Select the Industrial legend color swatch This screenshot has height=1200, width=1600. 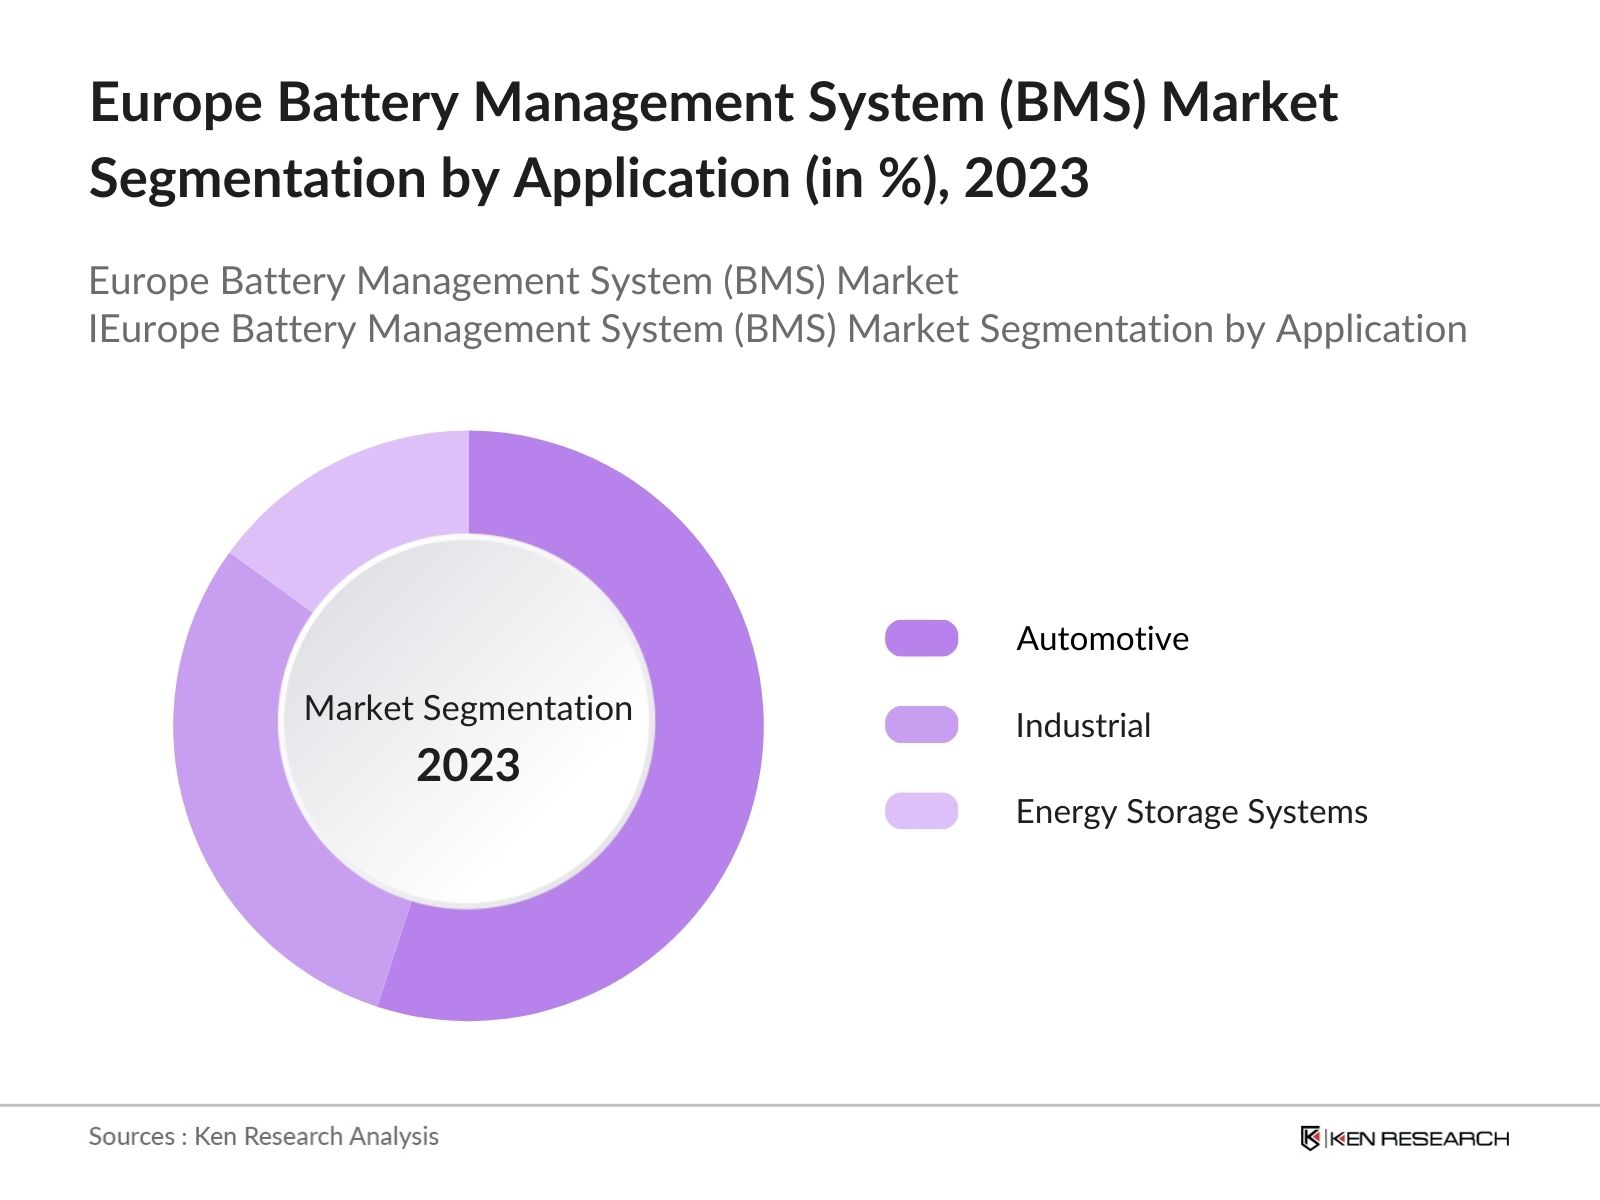[x=921, y=725]
